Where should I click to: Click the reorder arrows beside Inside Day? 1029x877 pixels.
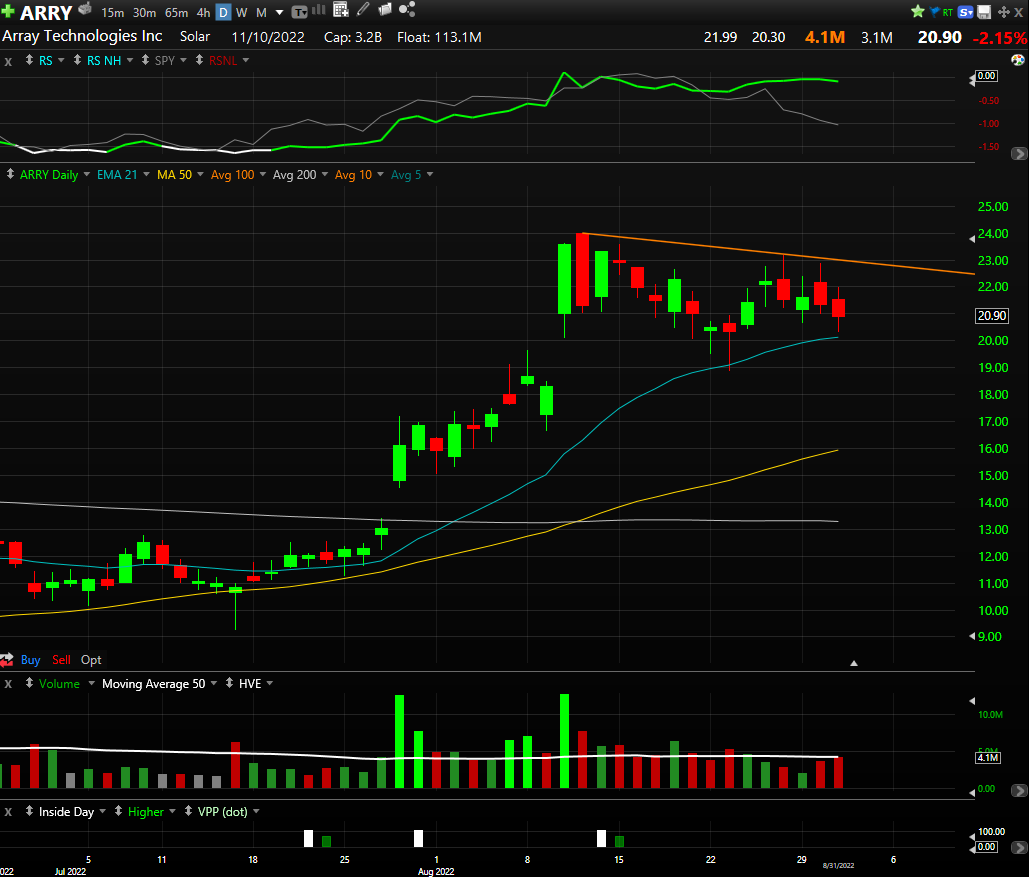tap(30, 811)
